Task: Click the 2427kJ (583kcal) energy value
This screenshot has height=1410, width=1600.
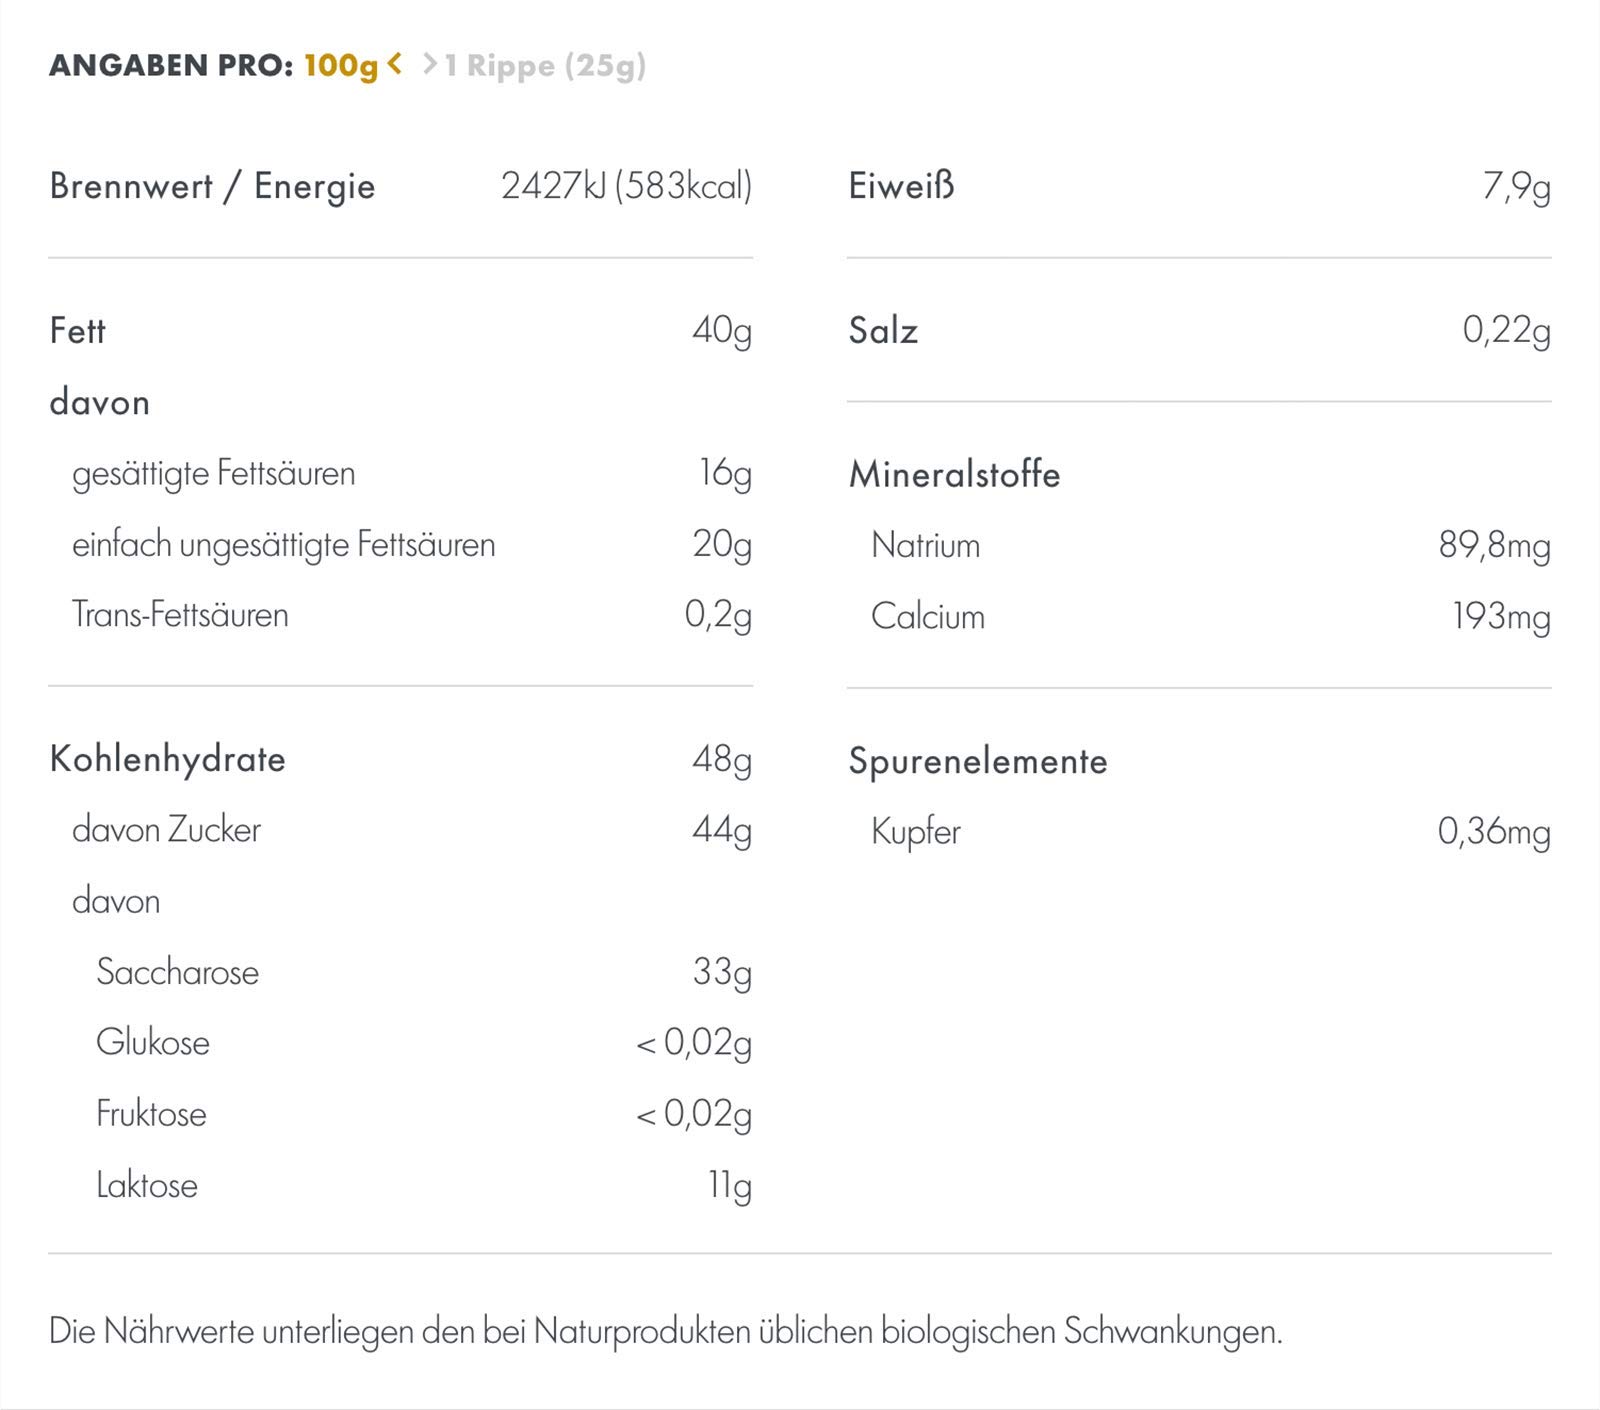Action: pos(626,187)
